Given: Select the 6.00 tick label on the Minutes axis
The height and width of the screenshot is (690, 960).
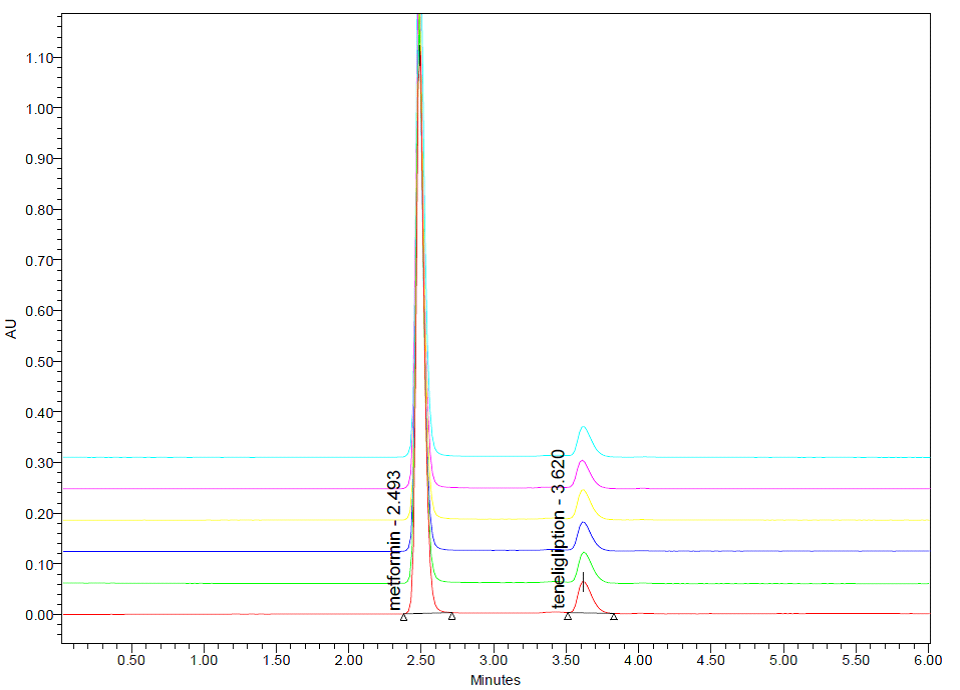Looking at the screenshot, I should (x=928, y=661).
